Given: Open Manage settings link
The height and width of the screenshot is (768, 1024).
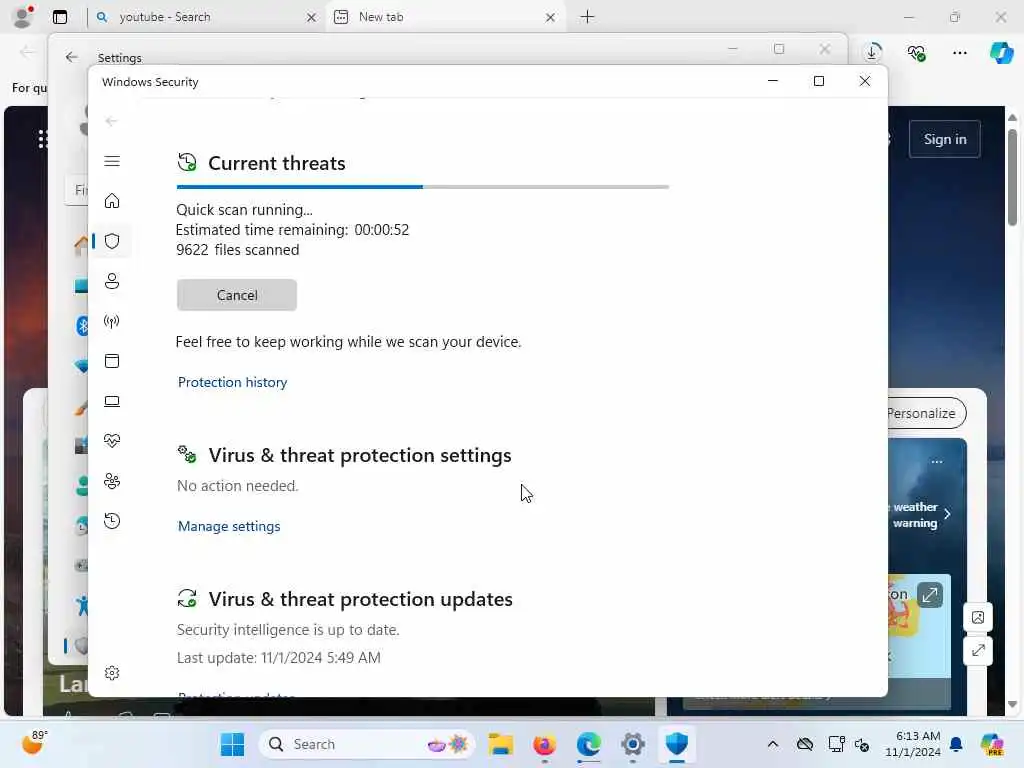Looking at the screenshot, I should point(229,526).
